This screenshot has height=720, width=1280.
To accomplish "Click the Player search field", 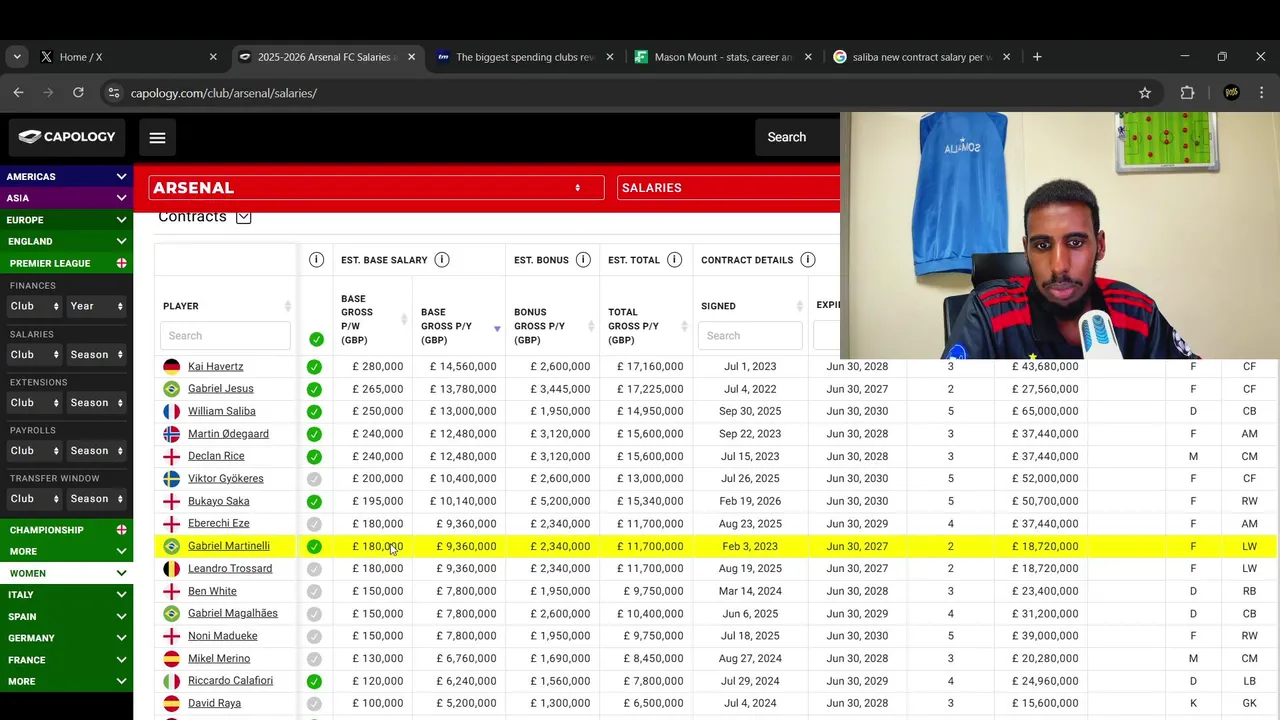I will coord(225,336).
